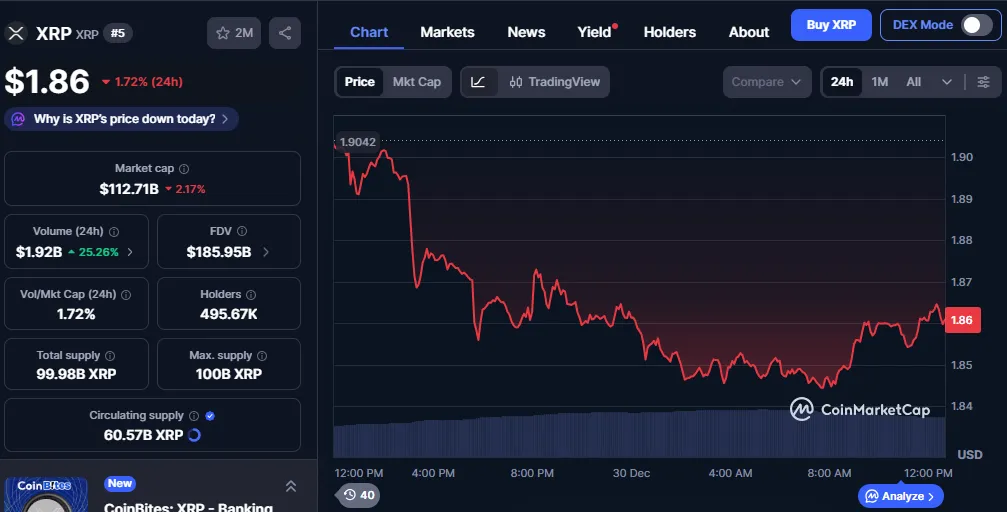Image resolution: width=1007 pixels, height=512 pixels.
Task: Click the current price 1.86 chart label
Action: pyautogui.click(x=962, y=320)
